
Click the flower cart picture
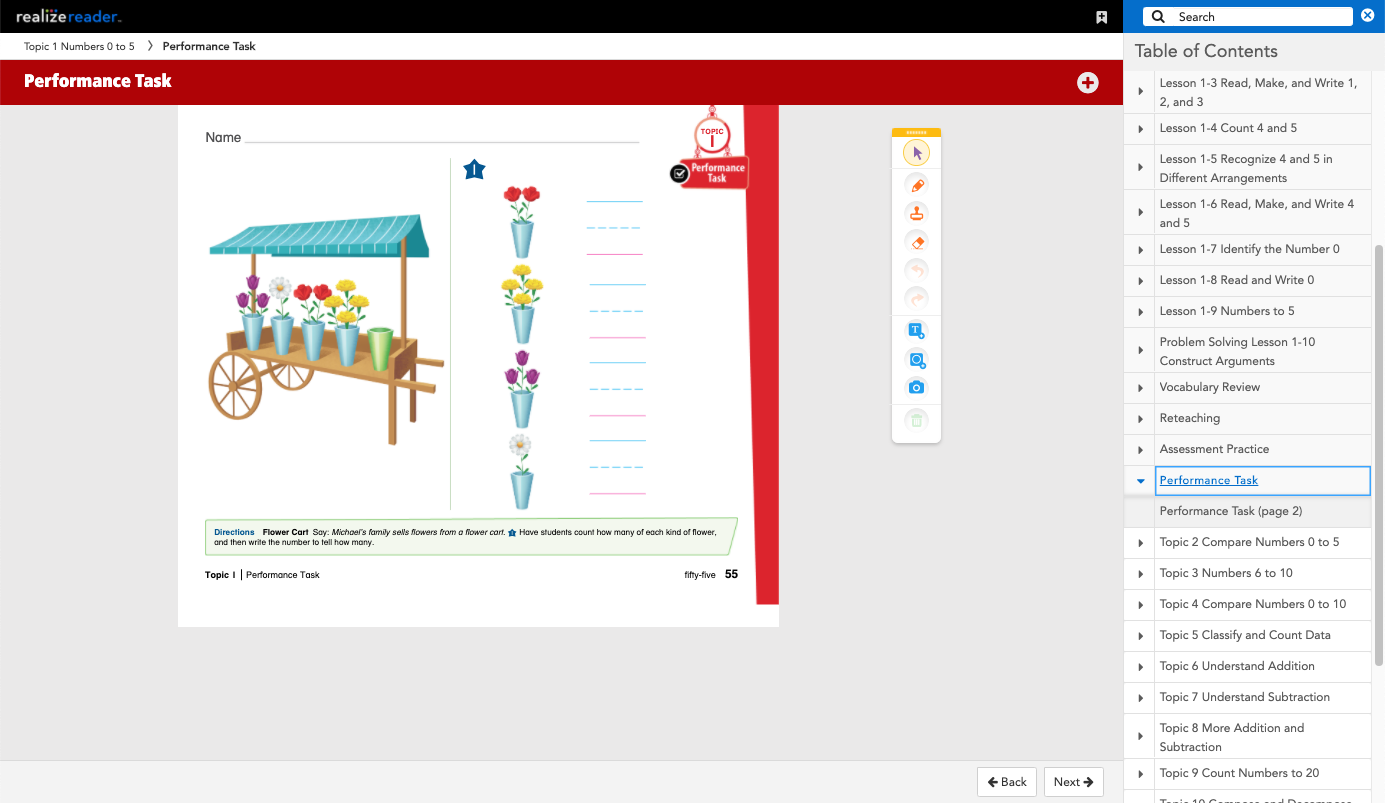click(x=324, y=330)
